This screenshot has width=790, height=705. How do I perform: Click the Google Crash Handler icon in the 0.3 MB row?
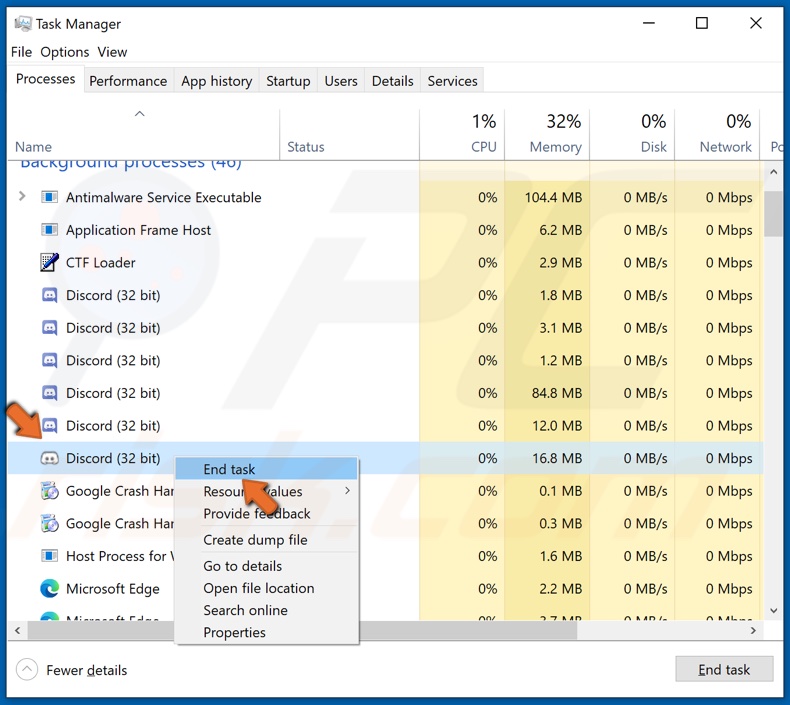[x=49, y=524]
